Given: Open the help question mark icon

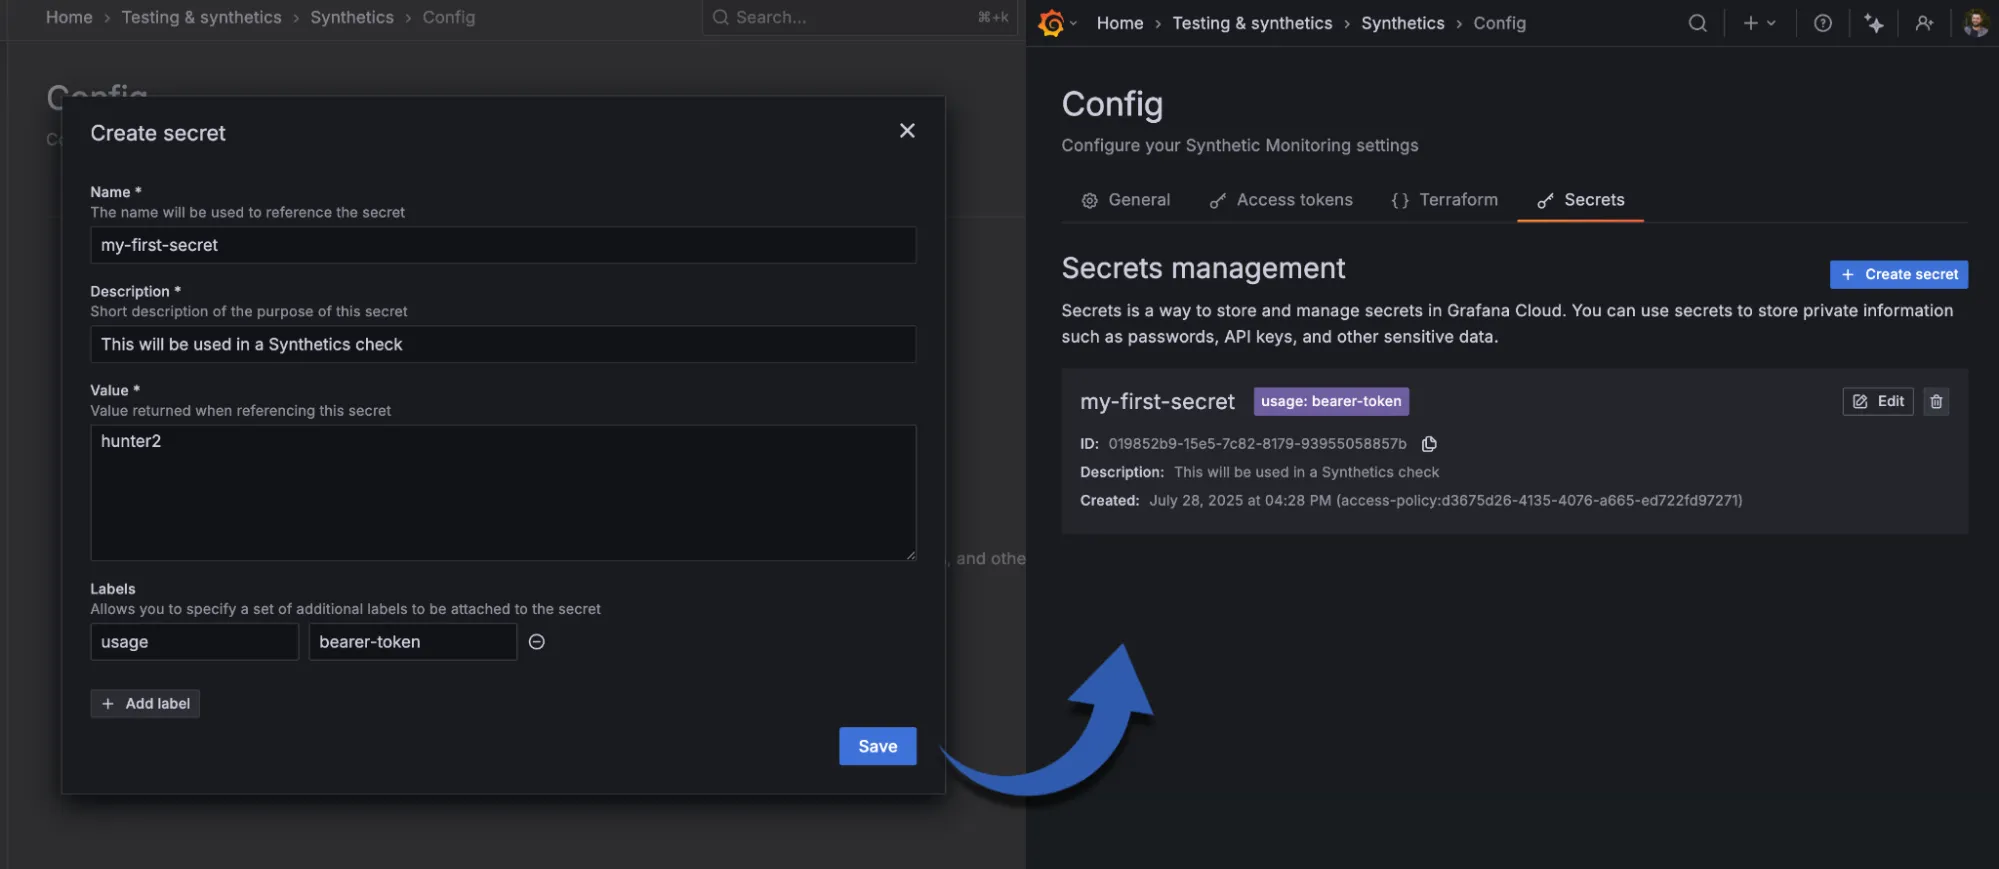Looking at the screenshot, I should pyautogui.click(x=1822, y=23).
